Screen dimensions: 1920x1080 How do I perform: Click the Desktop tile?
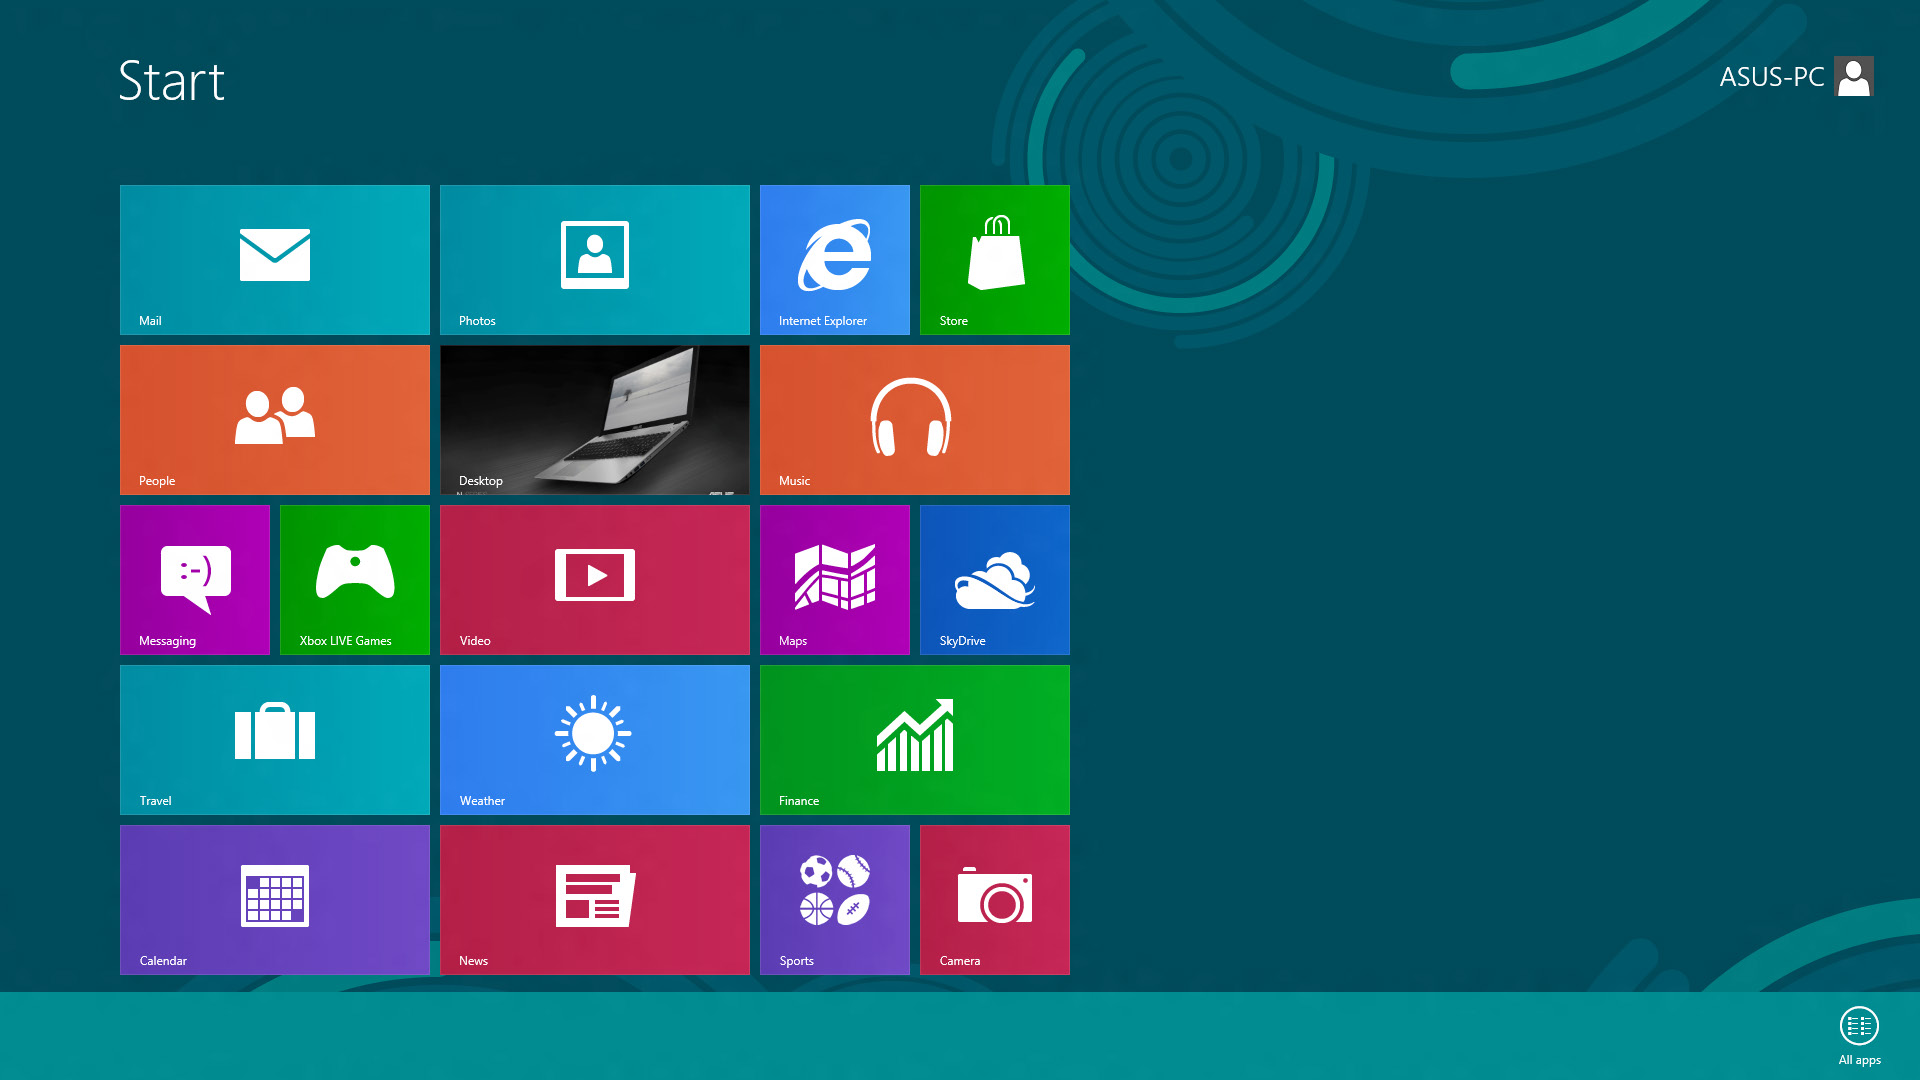pos(595,419)
